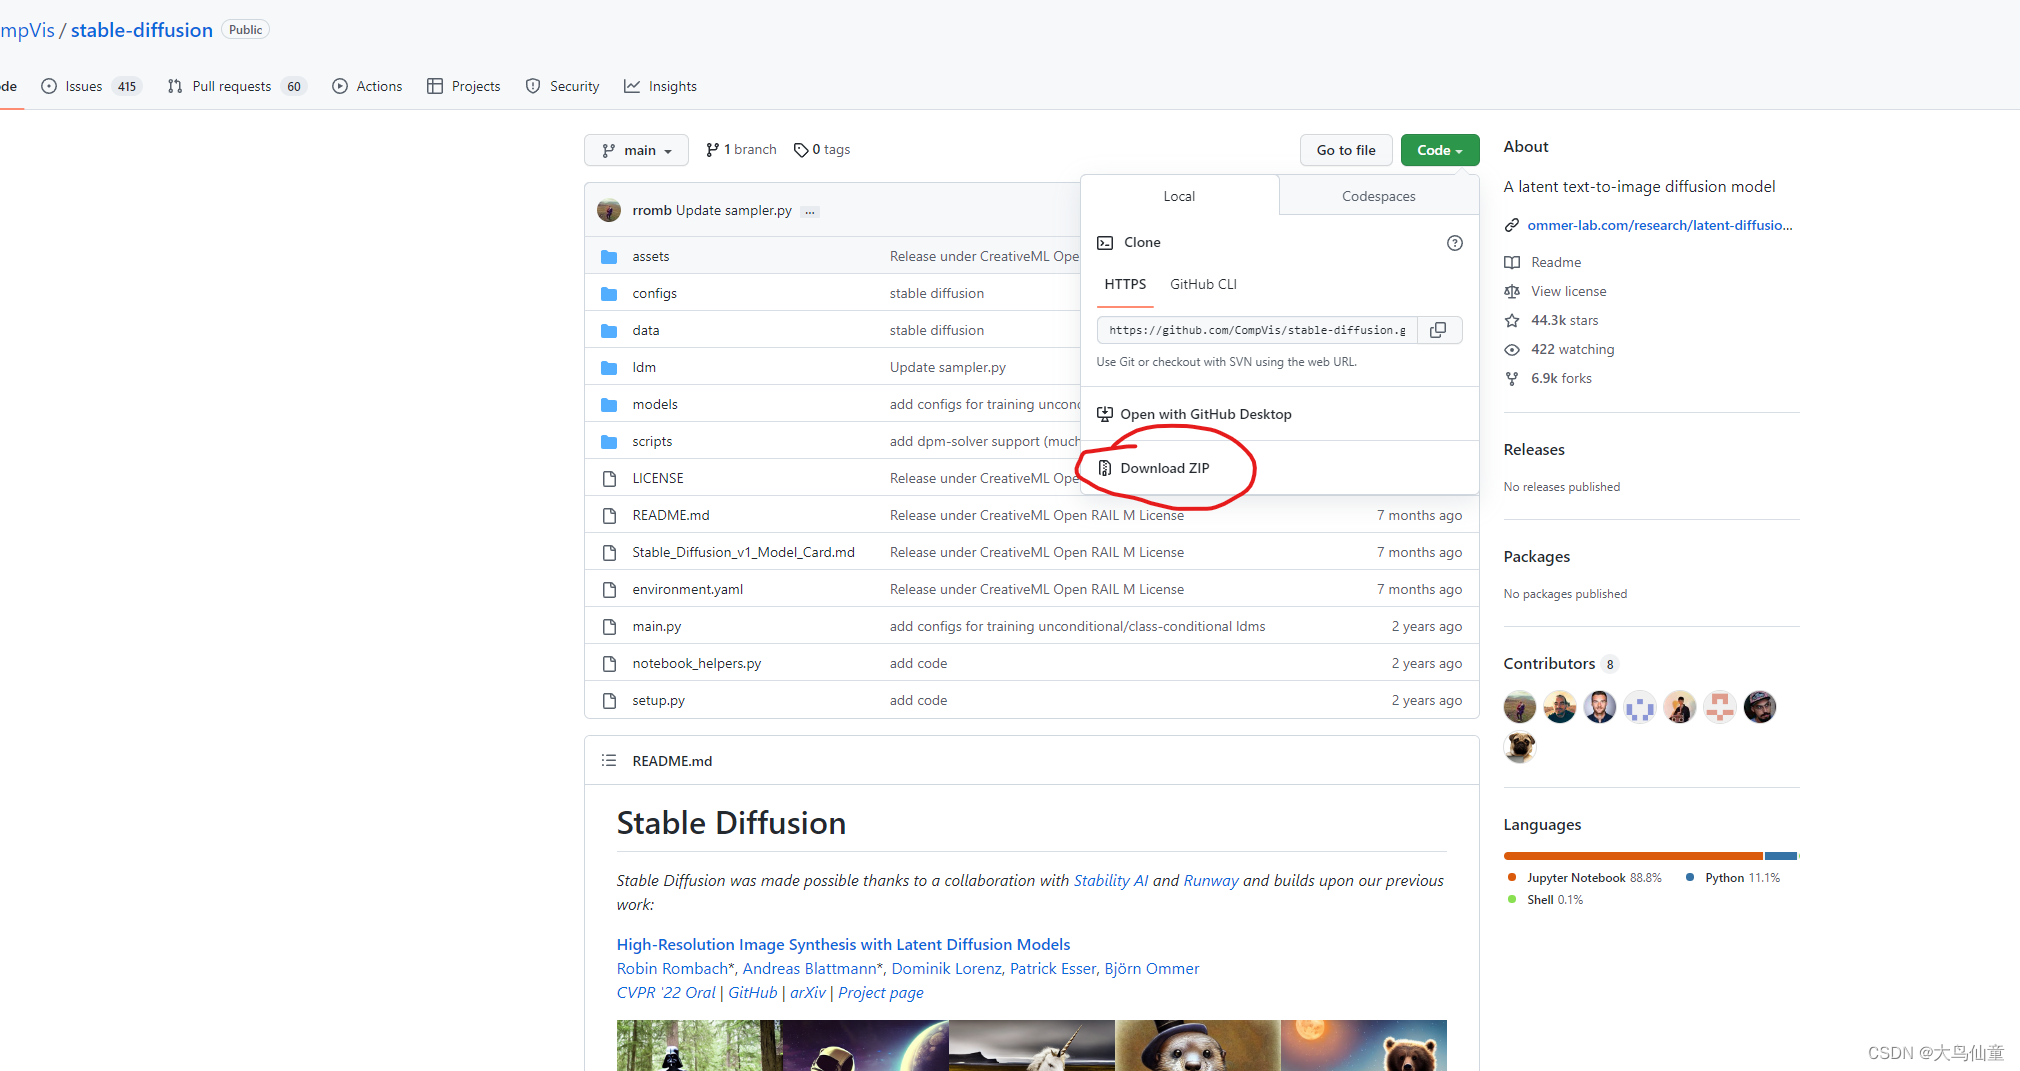This screenshot has height=1071, width=2020.
Task: Click the orange Jupyter Notebook language bar segment
Action: [1633, 856]
